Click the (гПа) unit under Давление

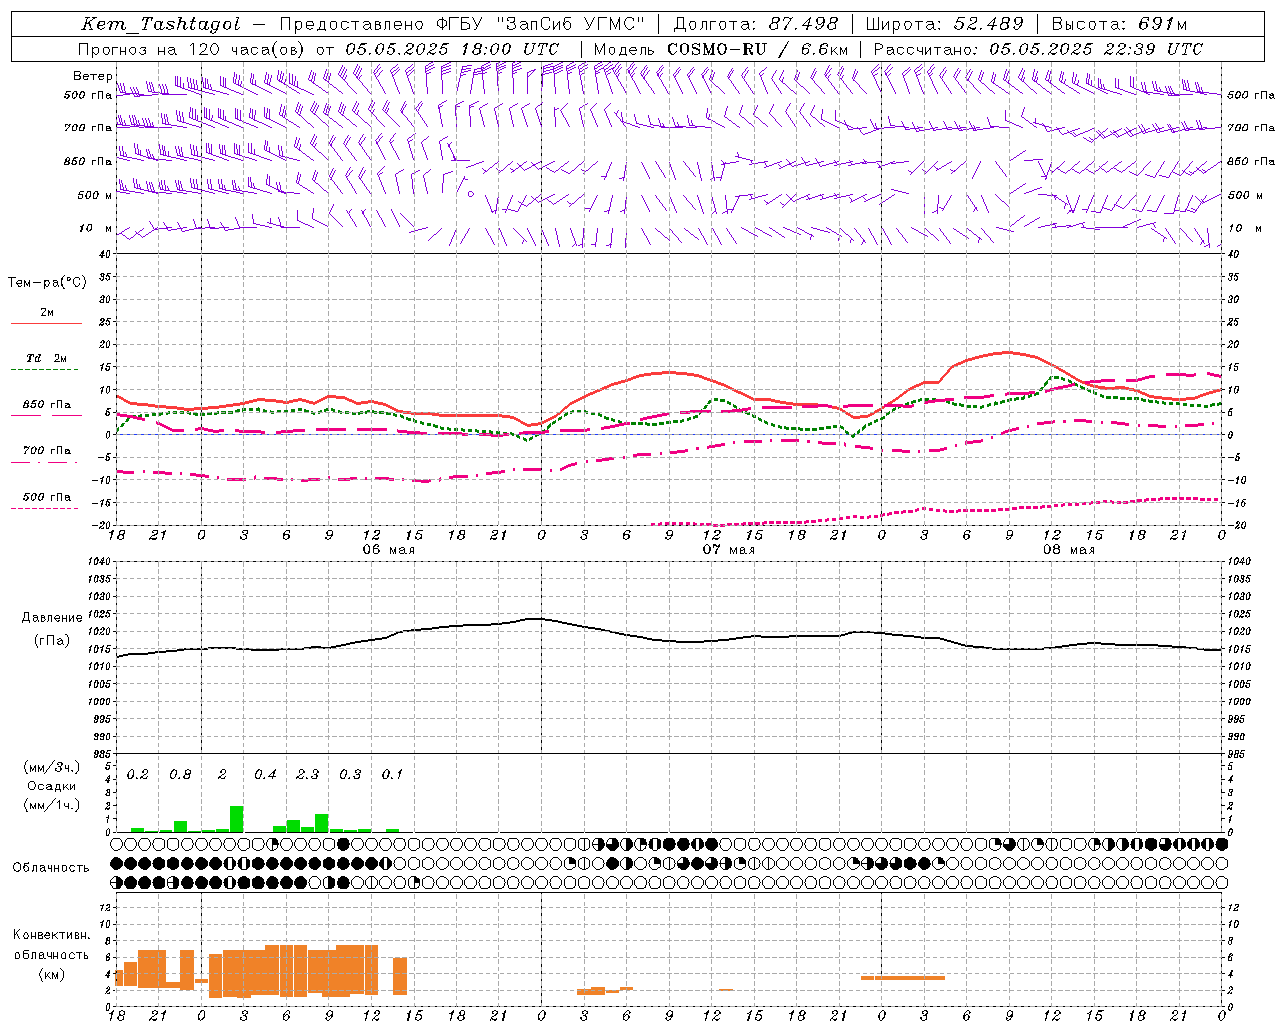52,641
